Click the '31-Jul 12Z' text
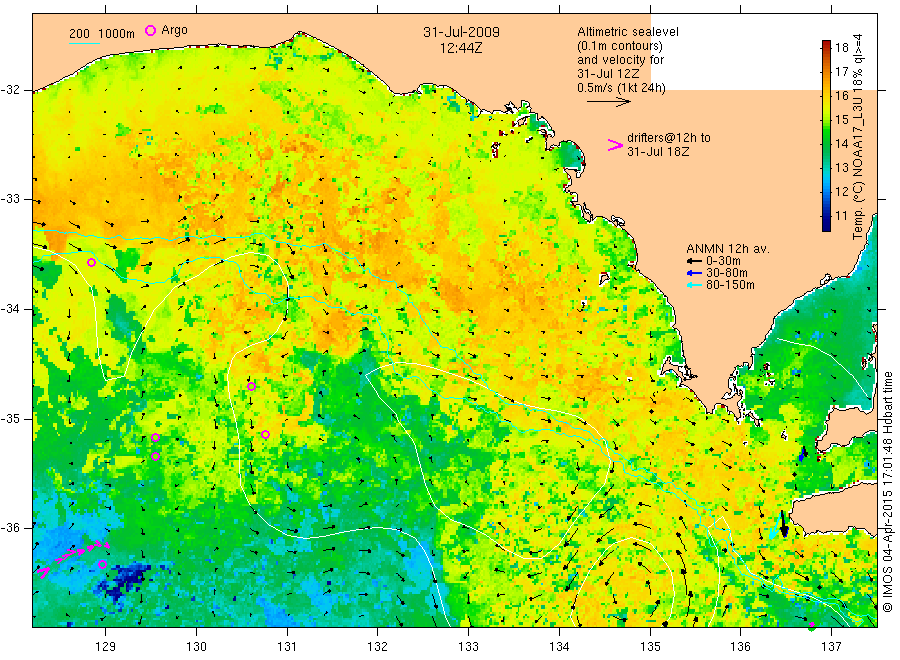 click(608, 74)
